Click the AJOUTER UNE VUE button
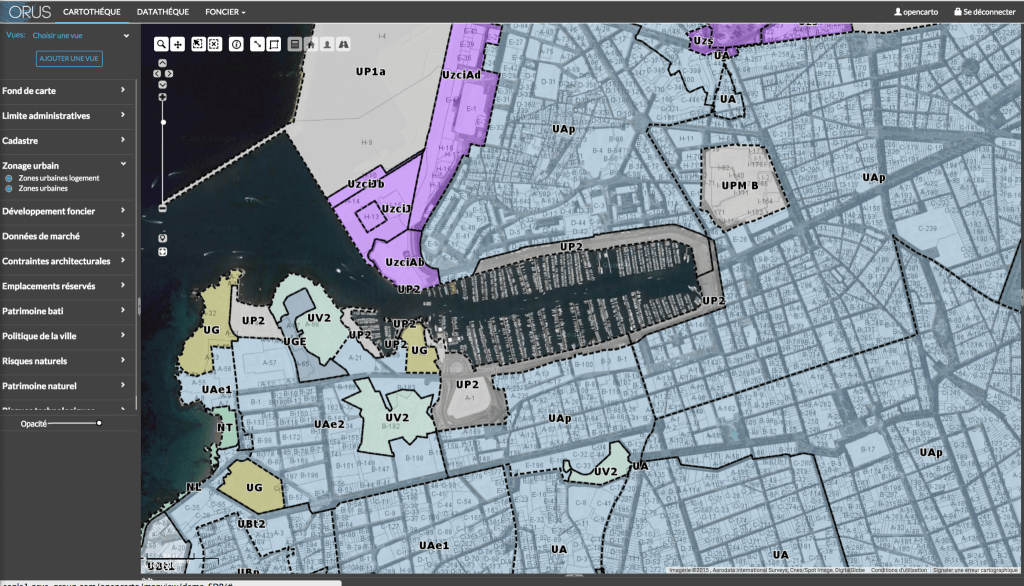This screenshot has height=586, width=1024. pos(69,58)
